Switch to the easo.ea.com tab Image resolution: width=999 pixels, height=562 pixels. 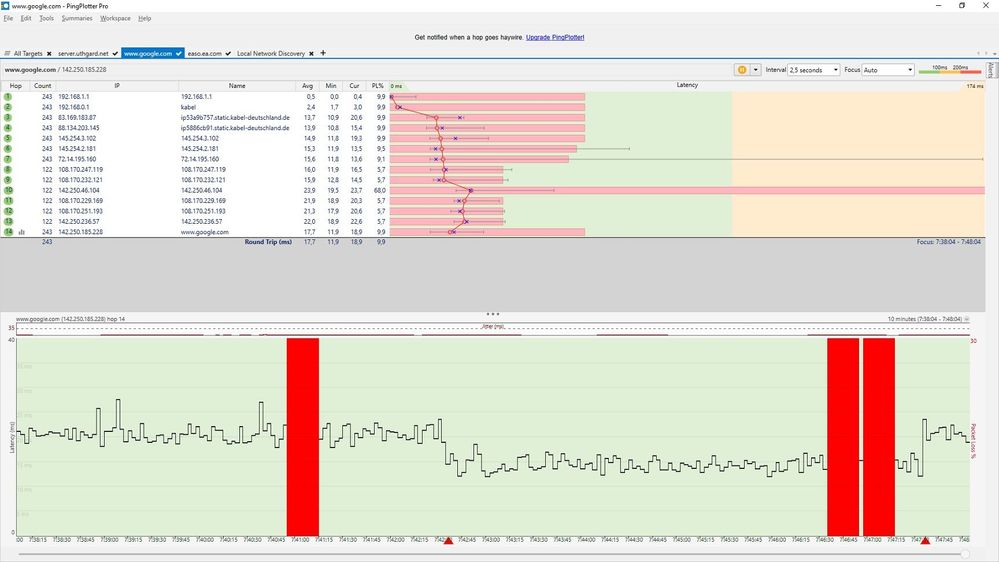point(205,54)
